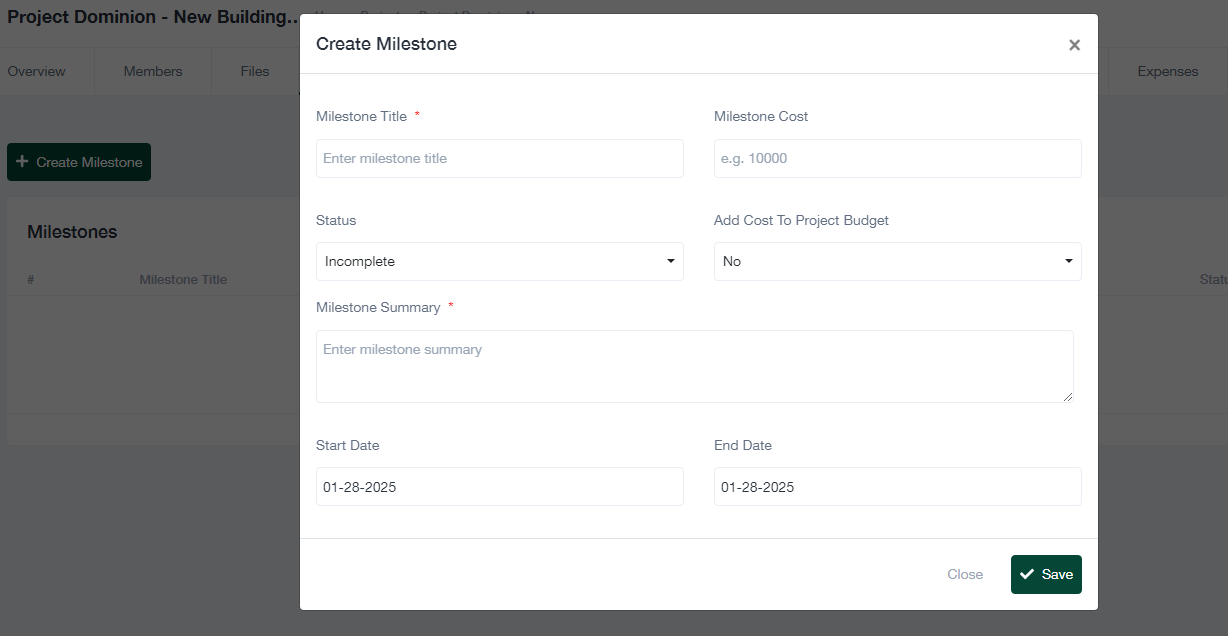
Task: Click the Create Milestone button behind dialog
Action: [x=79, y=162]
